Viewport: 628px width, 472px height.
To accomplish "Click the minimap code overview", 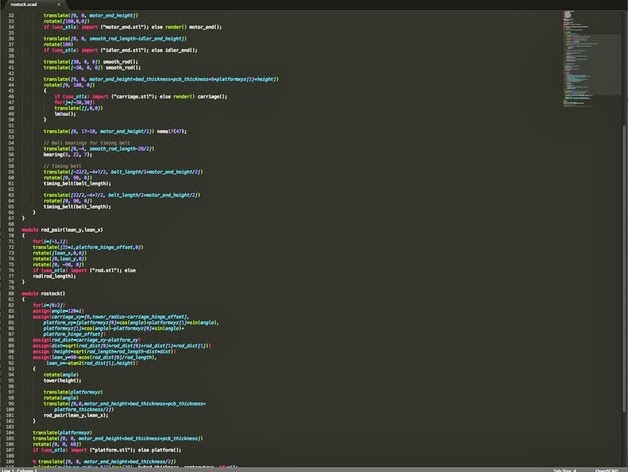I will 592,58.
